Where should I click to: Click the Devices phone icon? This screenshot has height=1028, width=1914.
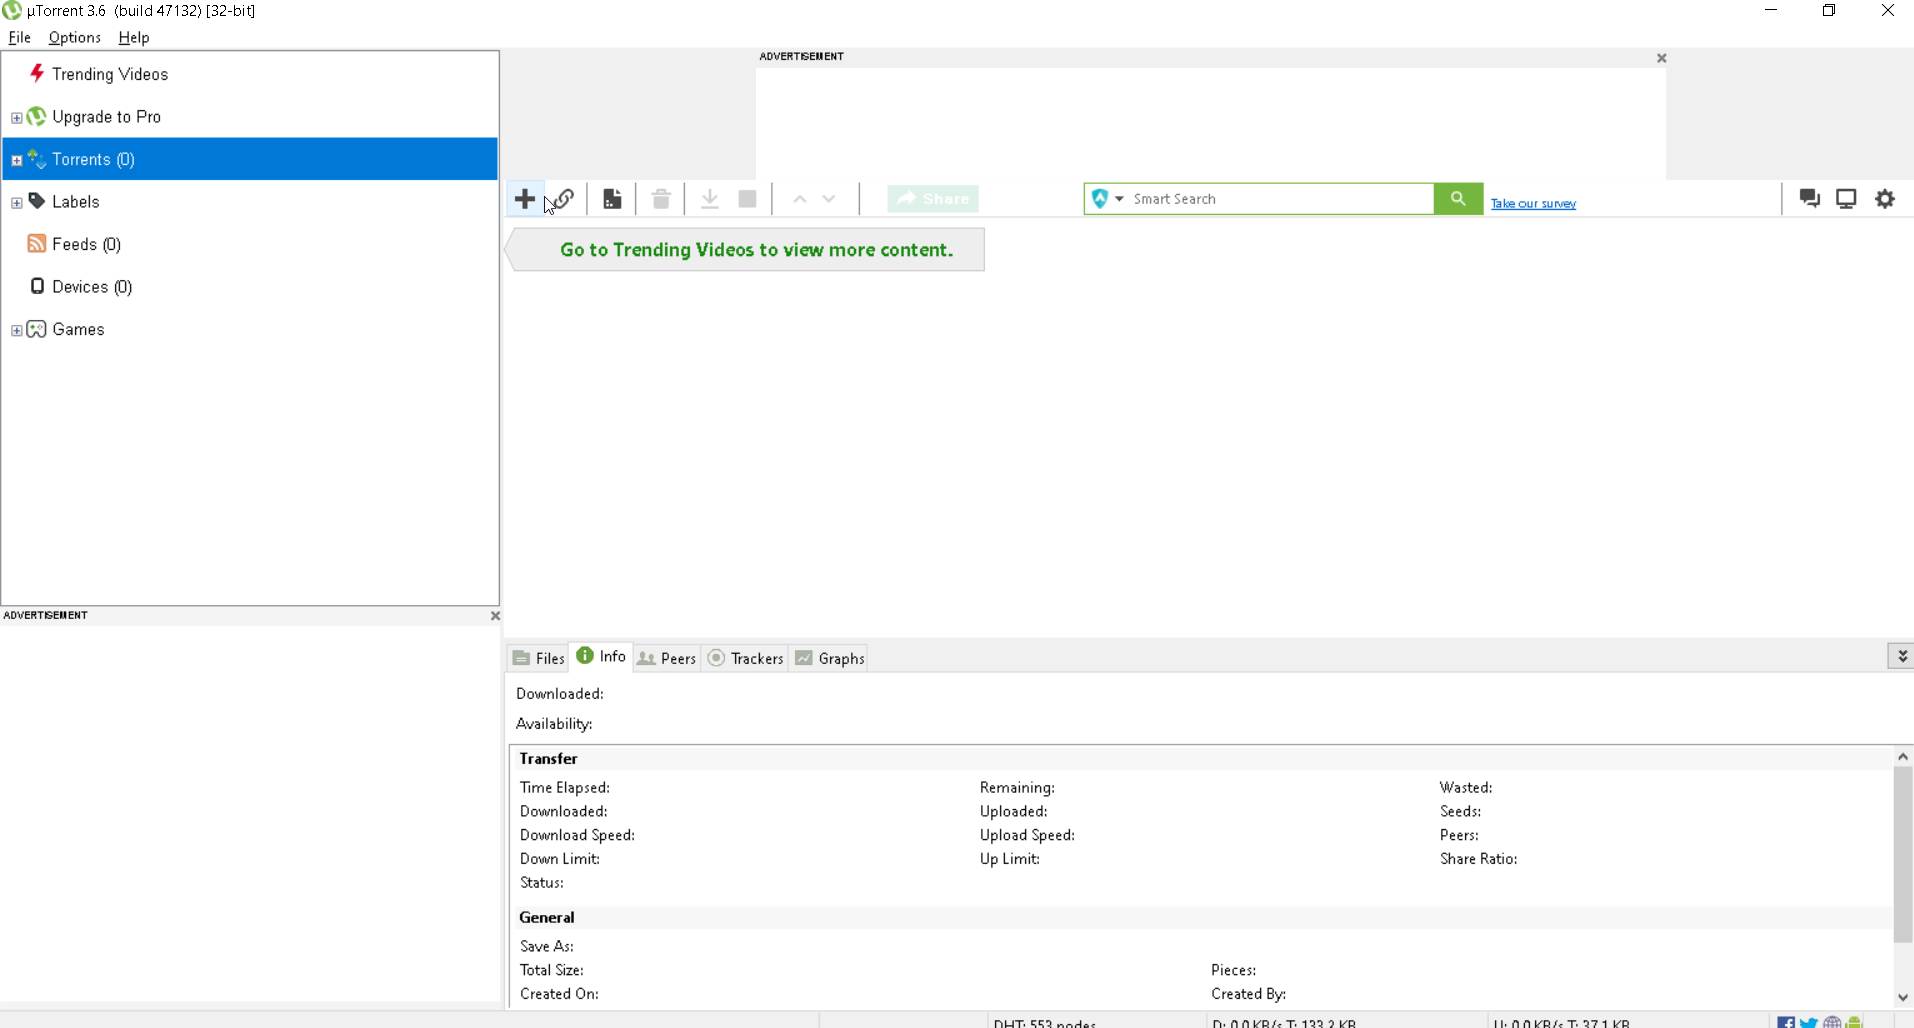click(37, 286)
